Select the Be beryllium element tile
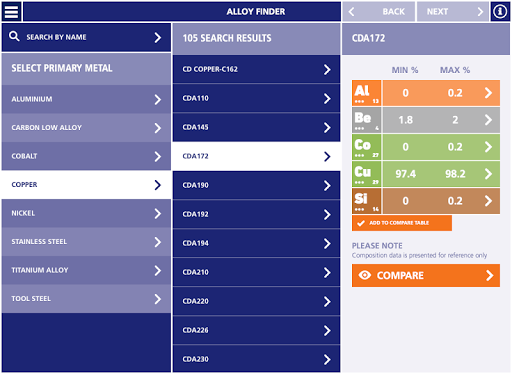The width and height of the screenshot is (512, 374). pyautogui.click(x=367, y=120)
